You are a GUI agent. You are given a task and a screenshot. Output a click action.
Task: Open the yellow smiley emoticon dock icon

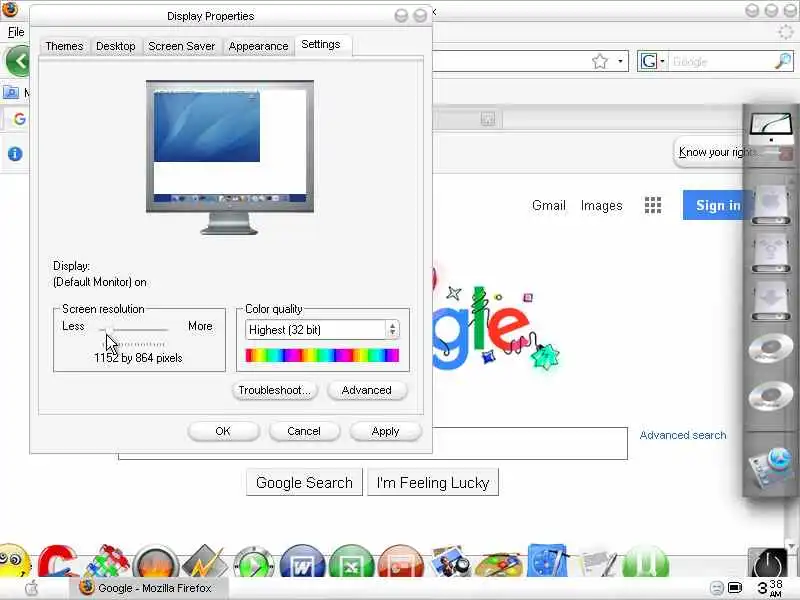click(x=14, y=560)
